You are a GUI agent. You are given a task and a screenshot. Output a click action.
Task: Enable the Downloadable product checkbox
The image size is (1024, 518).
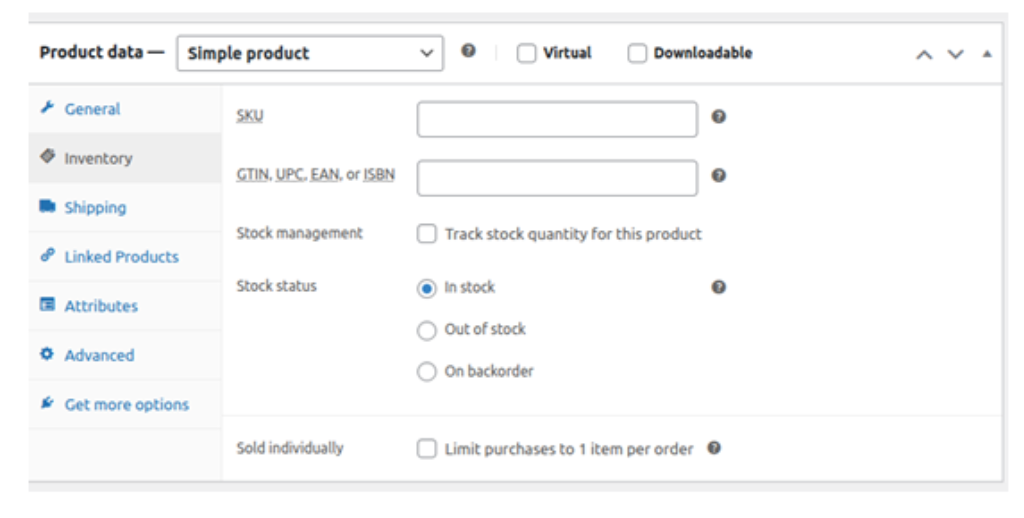click(637, 53)
